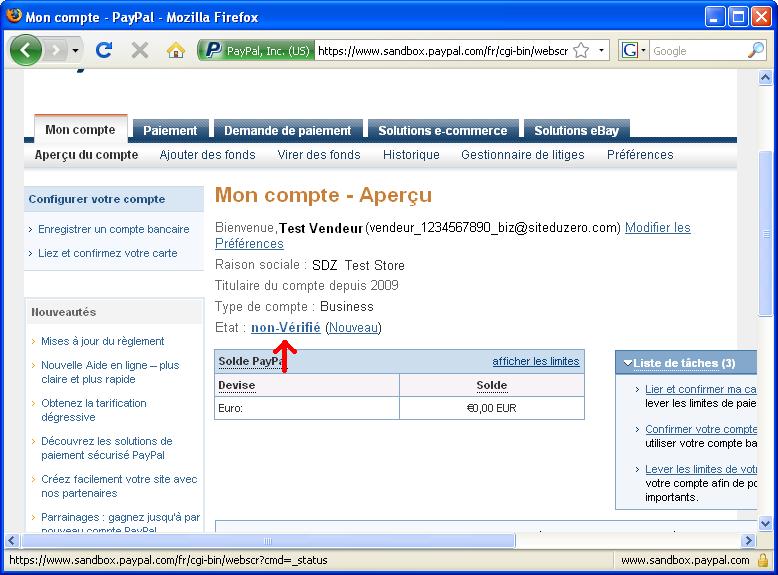Click the vertical scrollbar thumb

pyautogui.click(x=765, y=233)
